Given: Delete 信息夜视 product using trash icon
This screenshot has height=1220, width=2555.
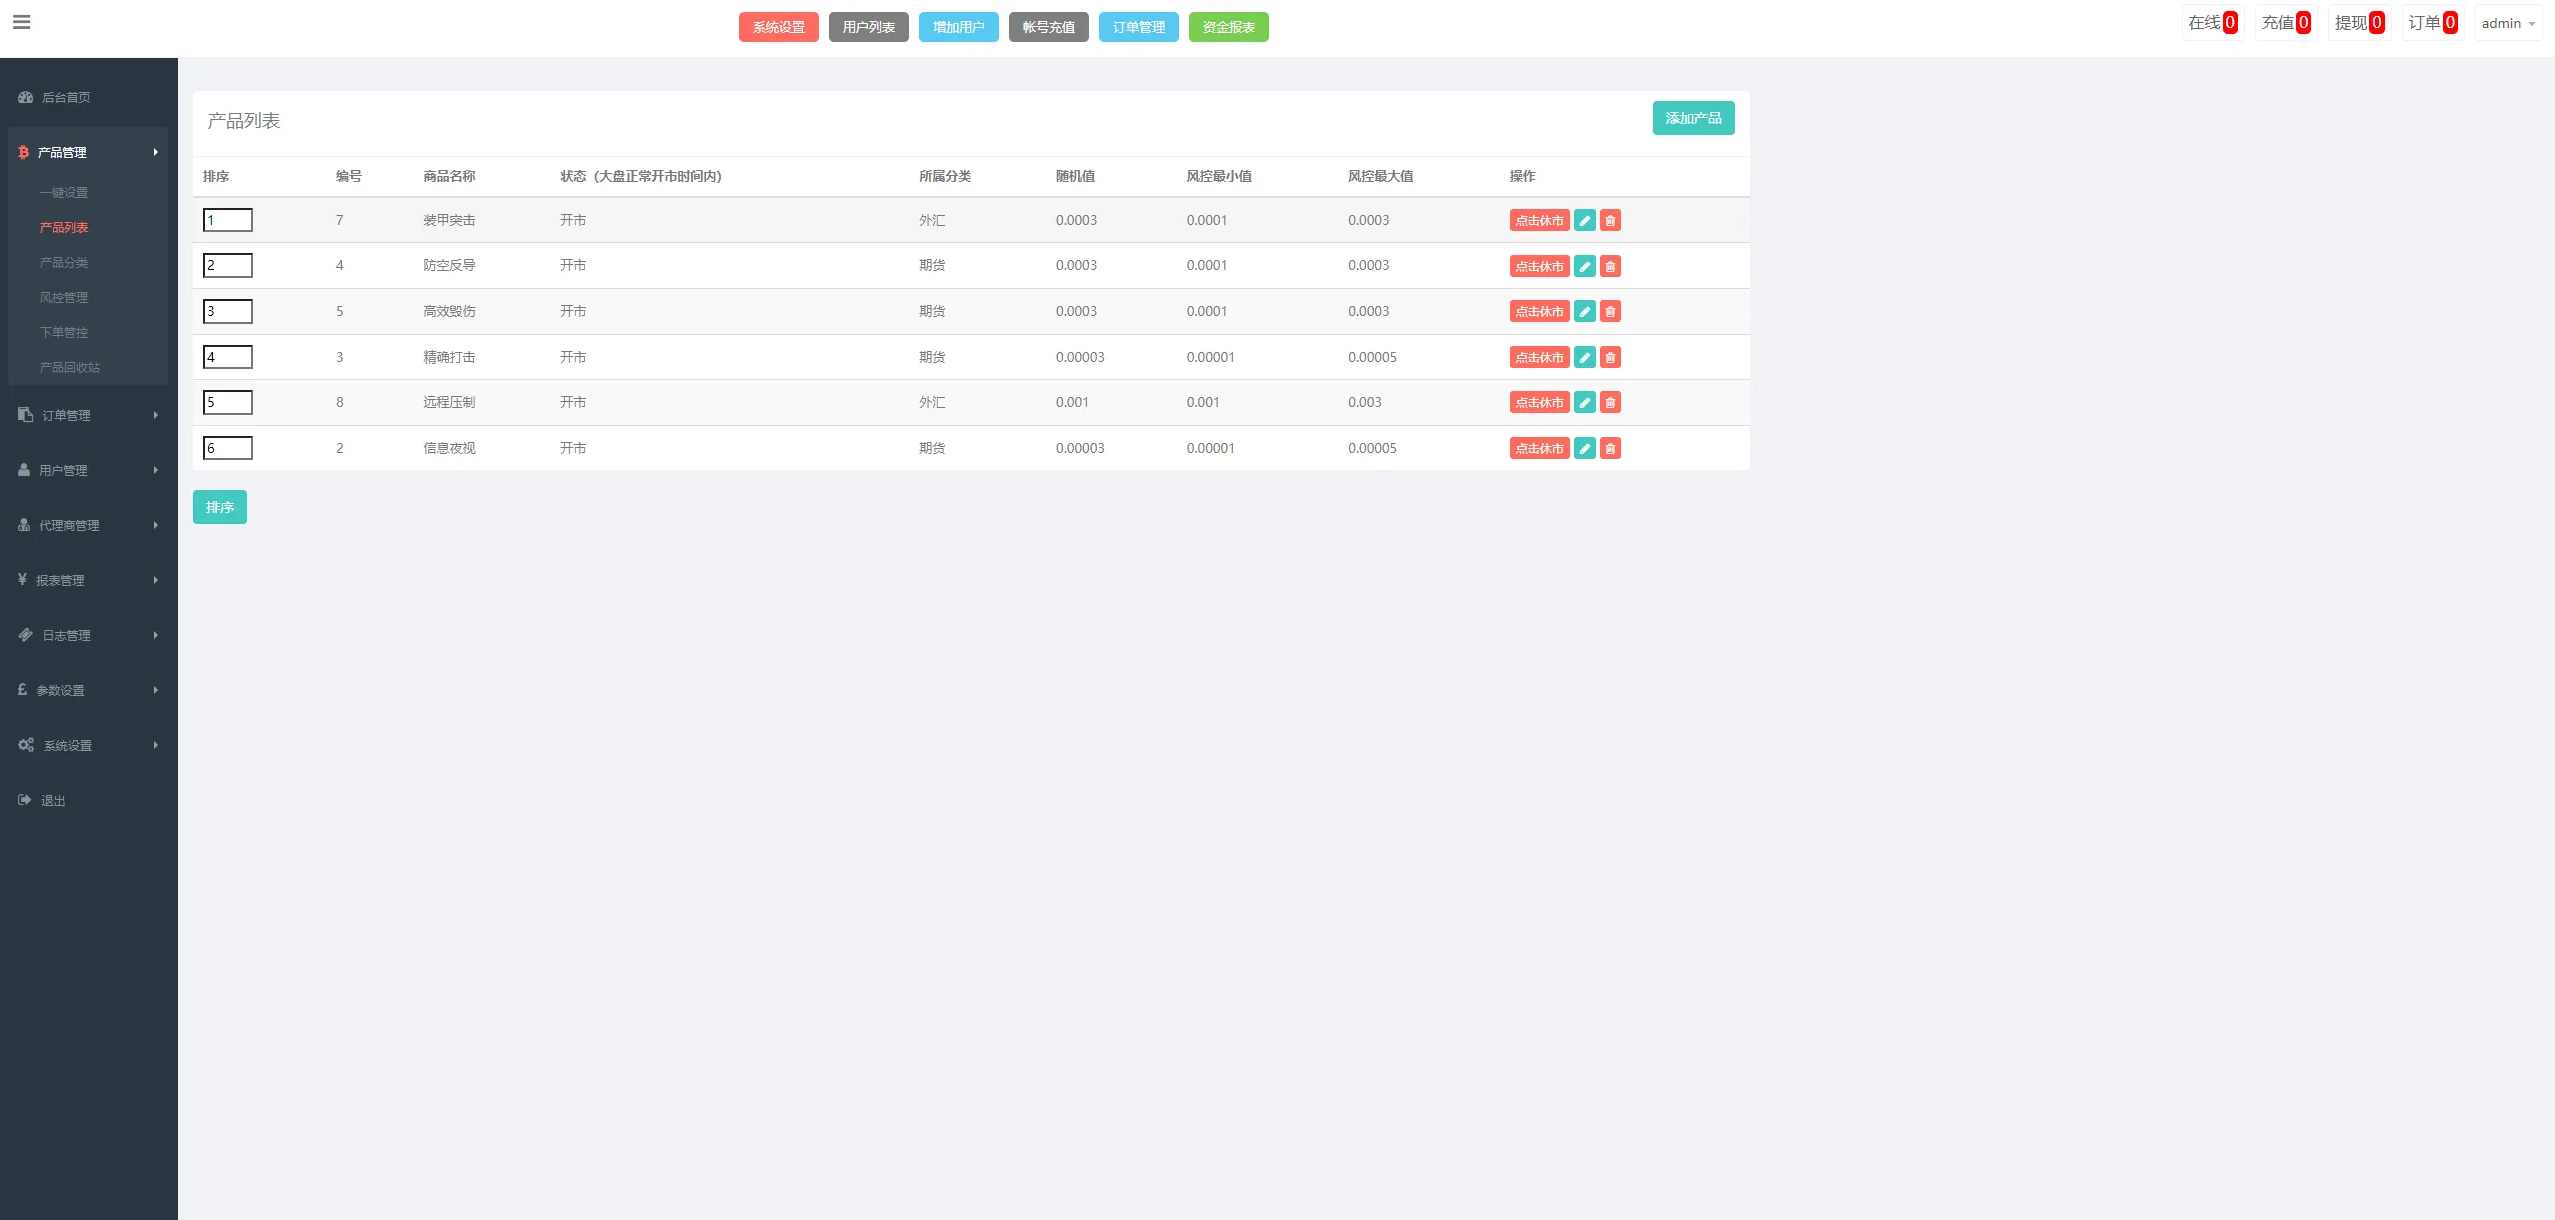Looking at the screenshot, I should [x=1610, y=448].
